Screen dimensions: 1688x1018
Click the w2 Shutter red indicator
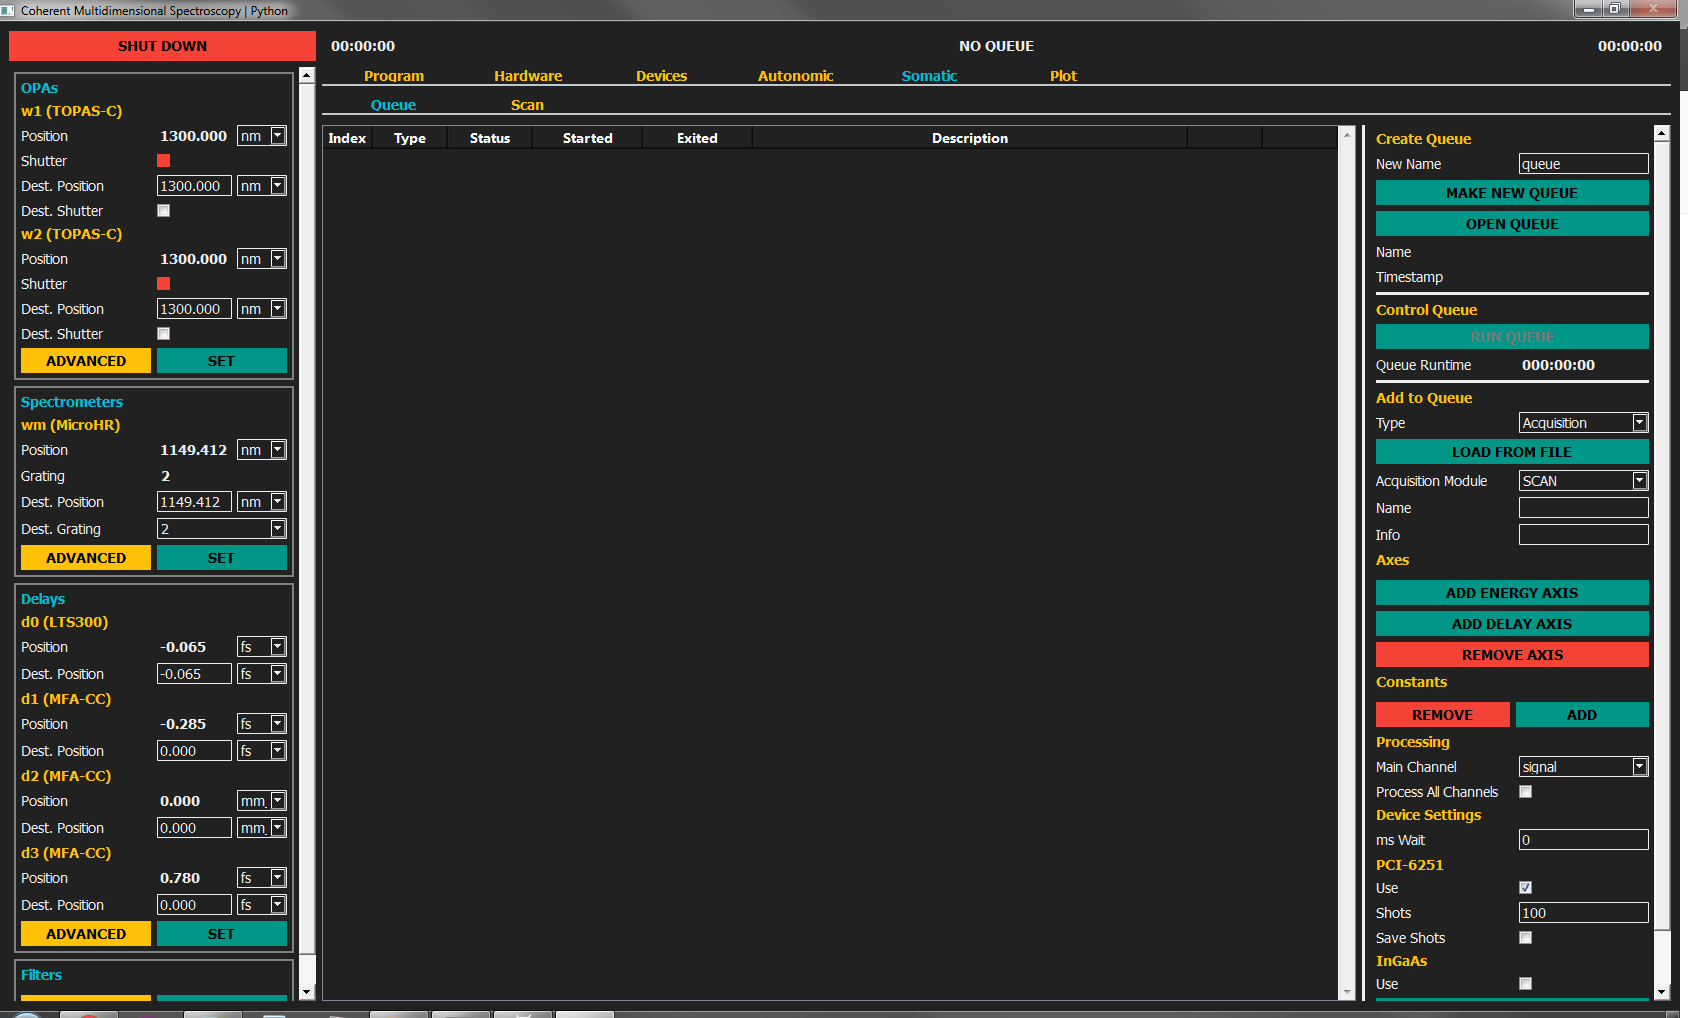pyautogui.click(x=164, y=284)
